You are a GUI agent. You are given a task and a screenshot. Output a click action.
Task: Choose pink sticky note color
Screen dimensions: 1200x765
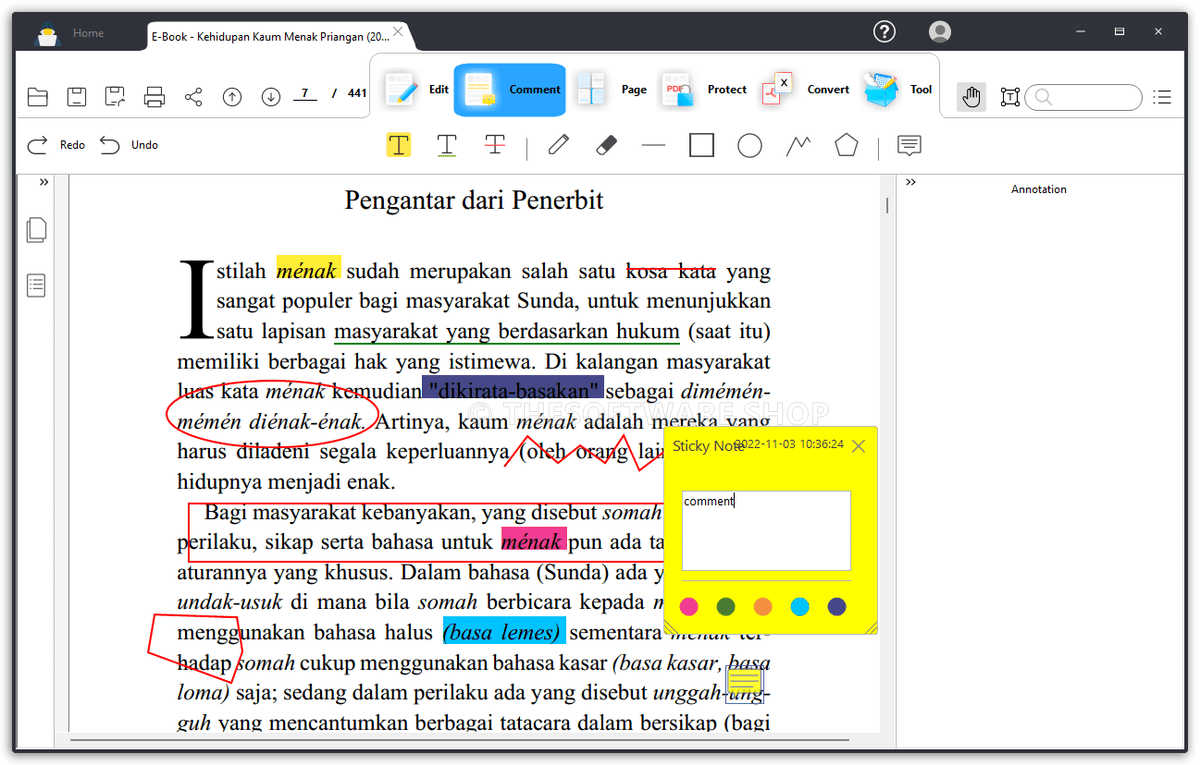pos(688,606)
